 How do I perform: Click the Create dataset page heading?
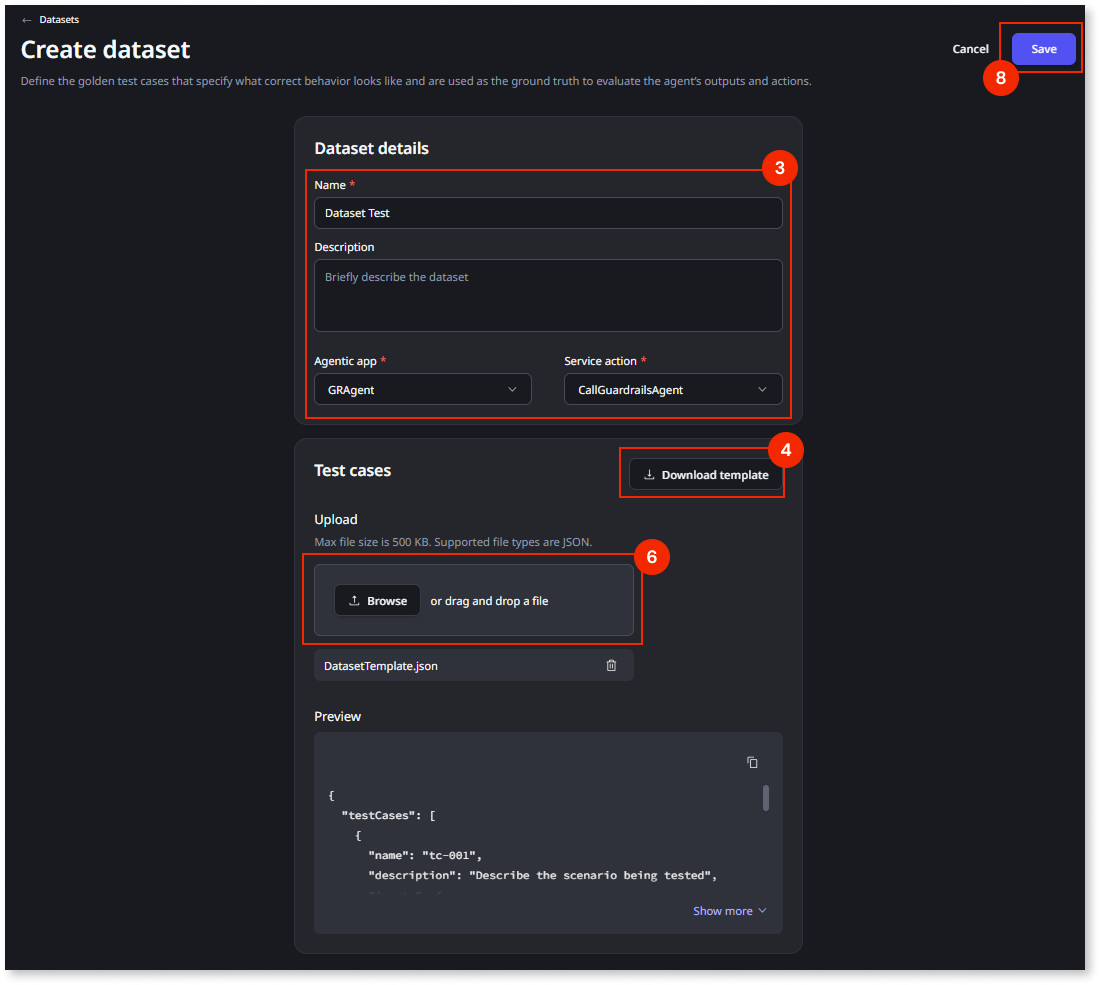(x=105, y=50)
